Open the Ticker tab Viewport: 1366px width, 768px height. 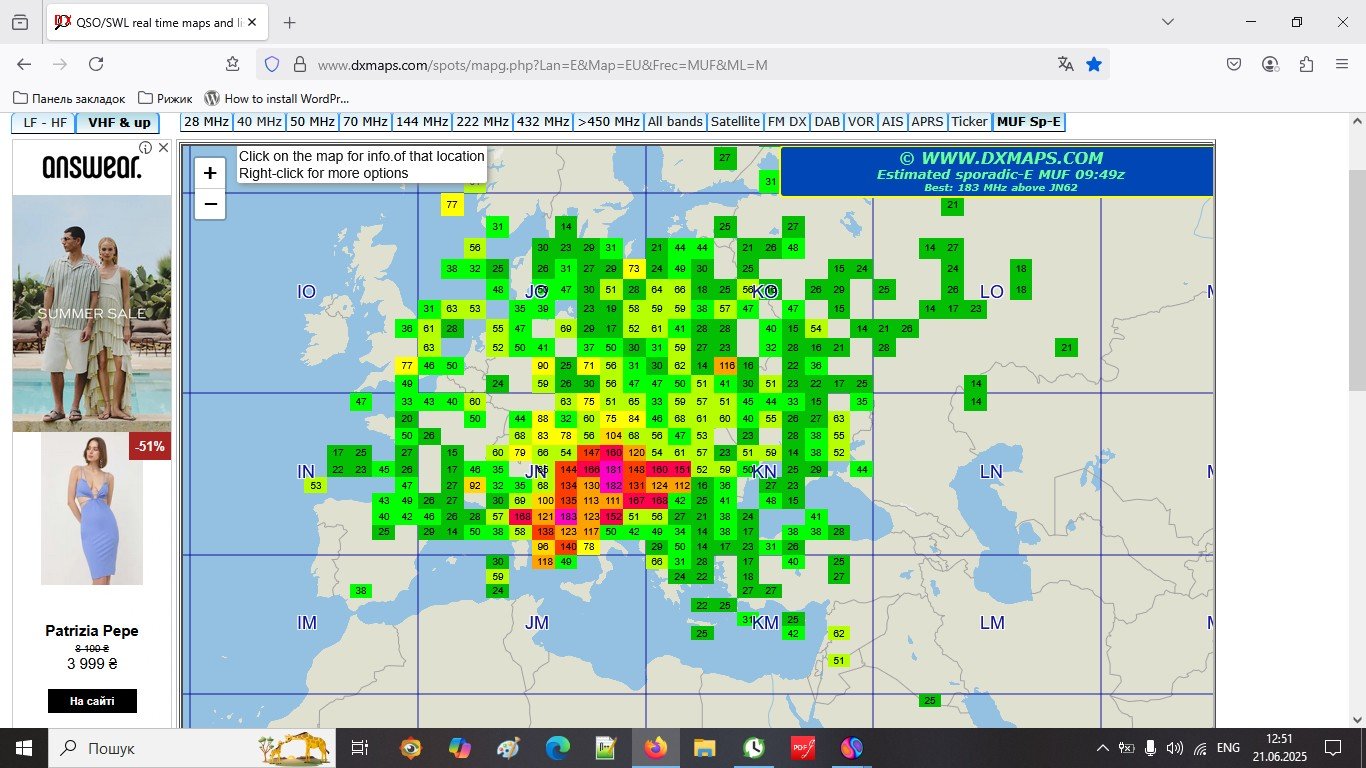point(970,122)
